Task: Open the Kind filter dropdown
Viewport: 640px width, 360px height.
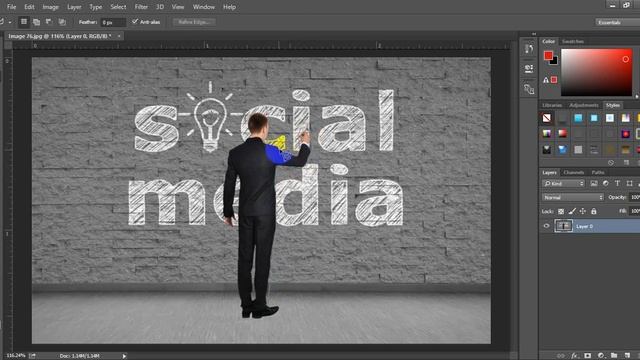Action: pos(564,184)
